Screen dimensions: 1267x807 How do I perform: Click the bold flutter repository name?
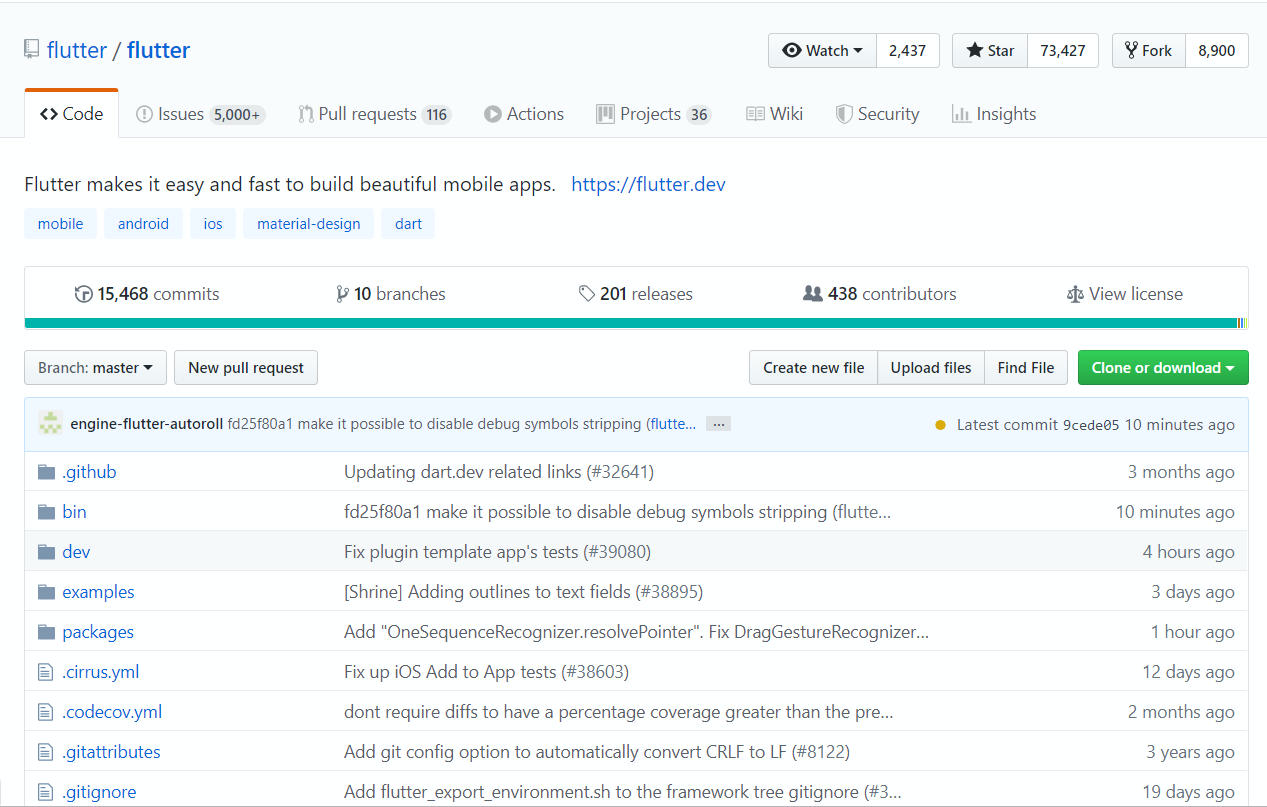point(158,50)
